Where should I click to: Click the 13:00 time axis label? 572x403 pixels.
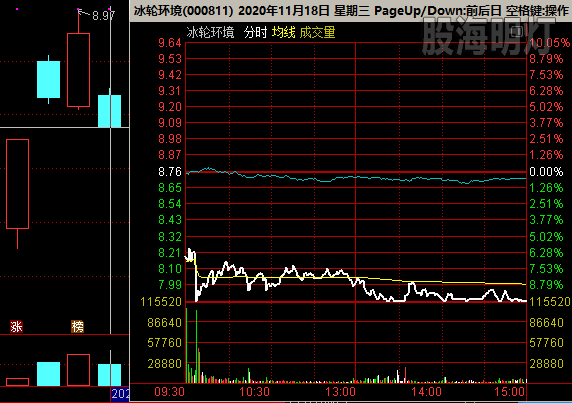[x=340, y=392]
